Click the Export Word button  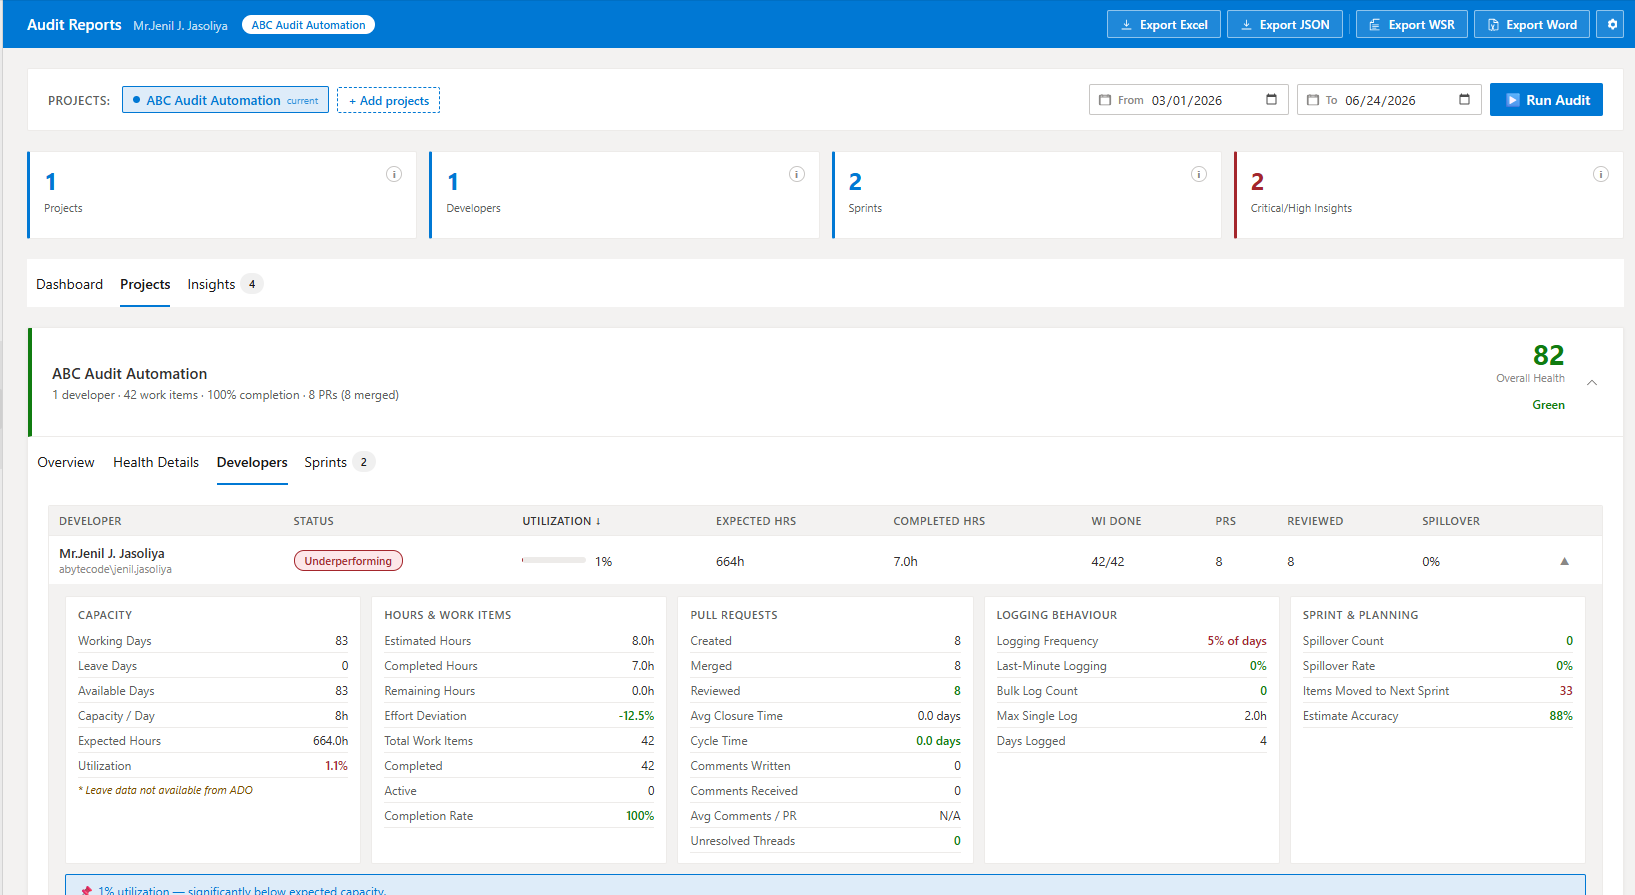tap(1532, 25)
